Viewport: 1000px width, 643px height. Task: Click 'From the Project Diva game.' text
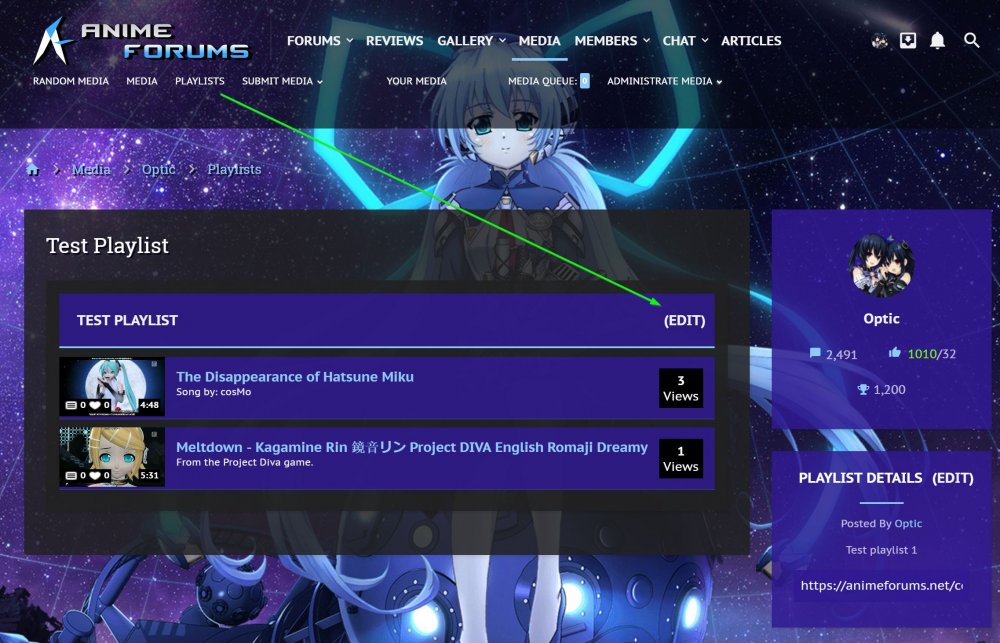[244, 462]
